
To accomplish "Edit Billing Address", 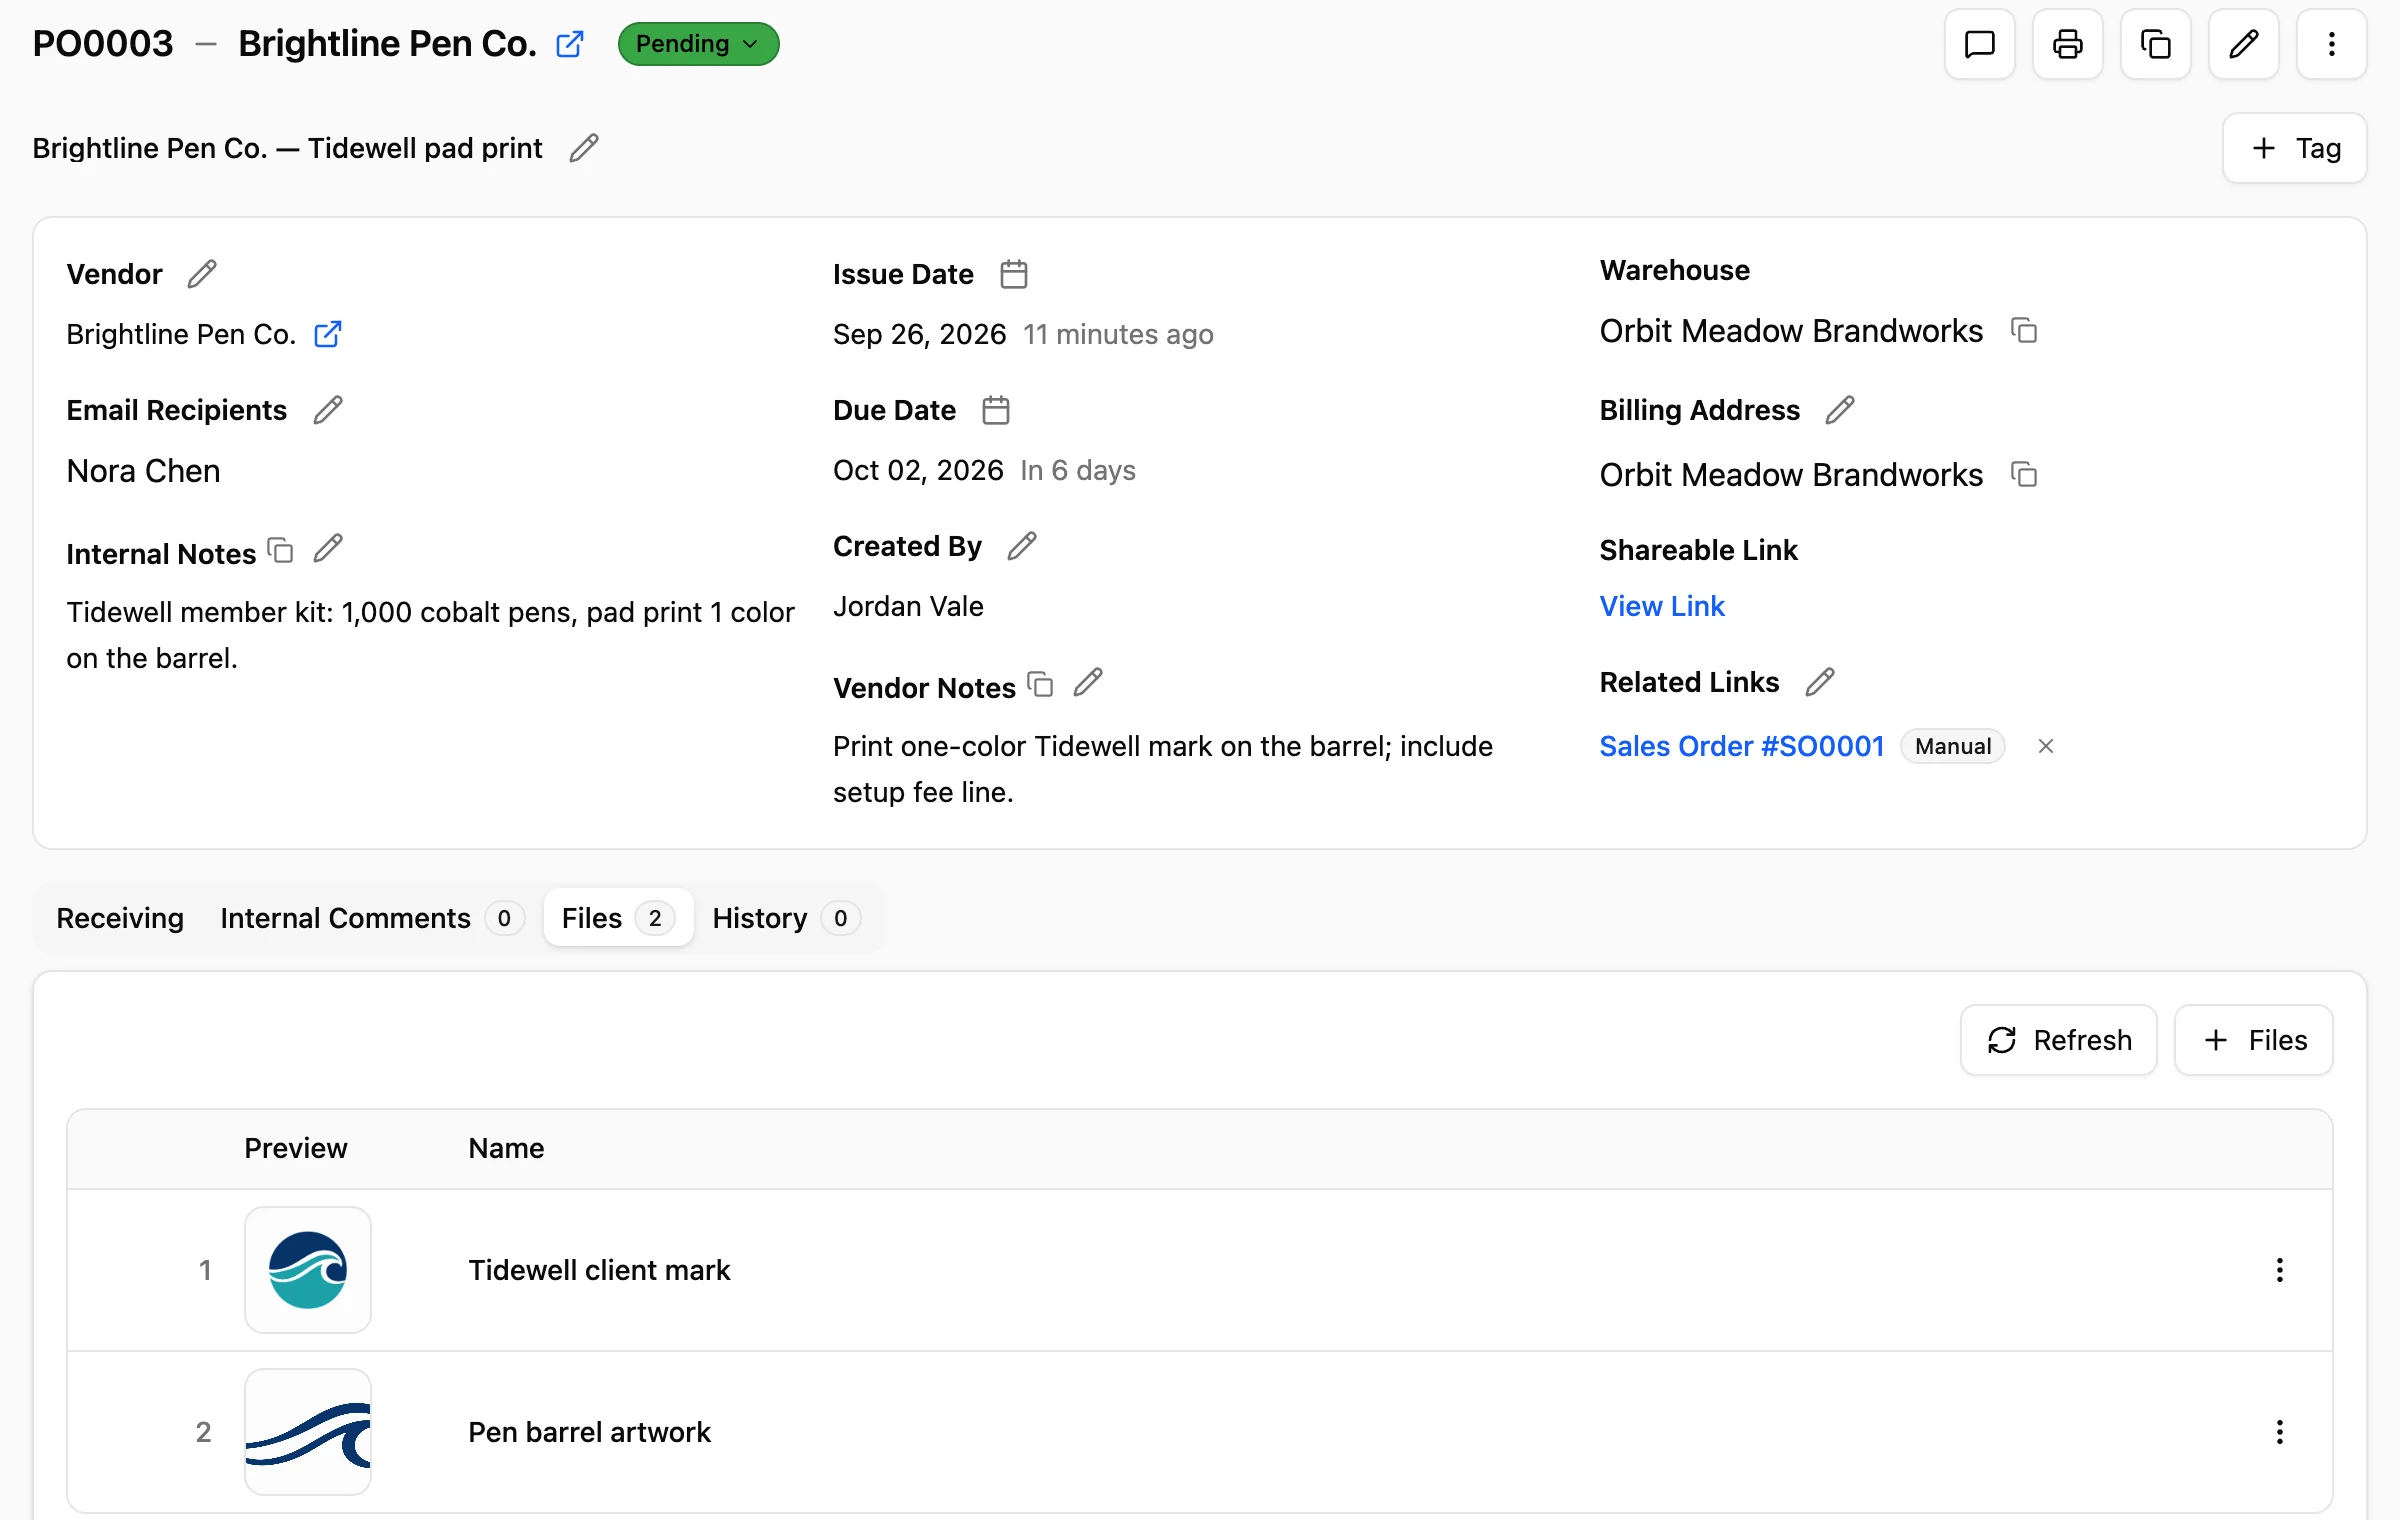I will 1840,410.
